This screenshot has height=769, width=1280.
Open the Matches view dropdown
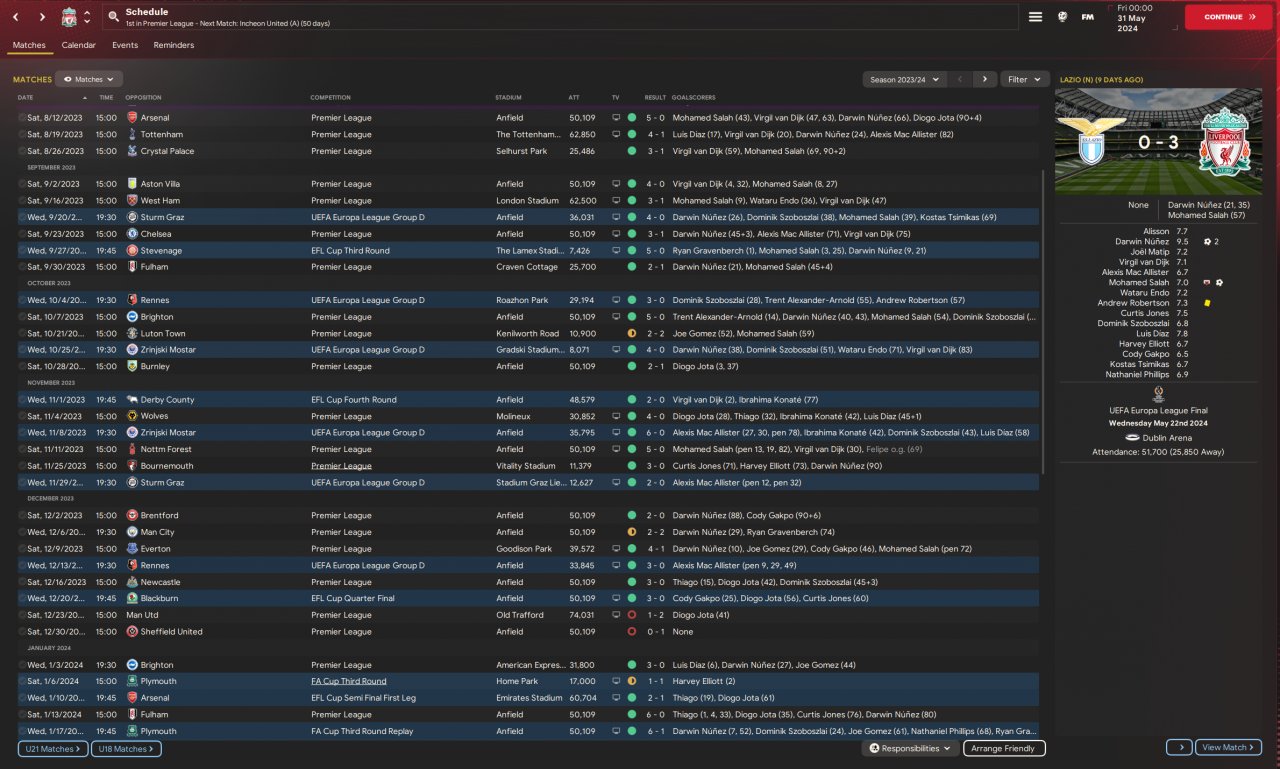coord(89,79)
